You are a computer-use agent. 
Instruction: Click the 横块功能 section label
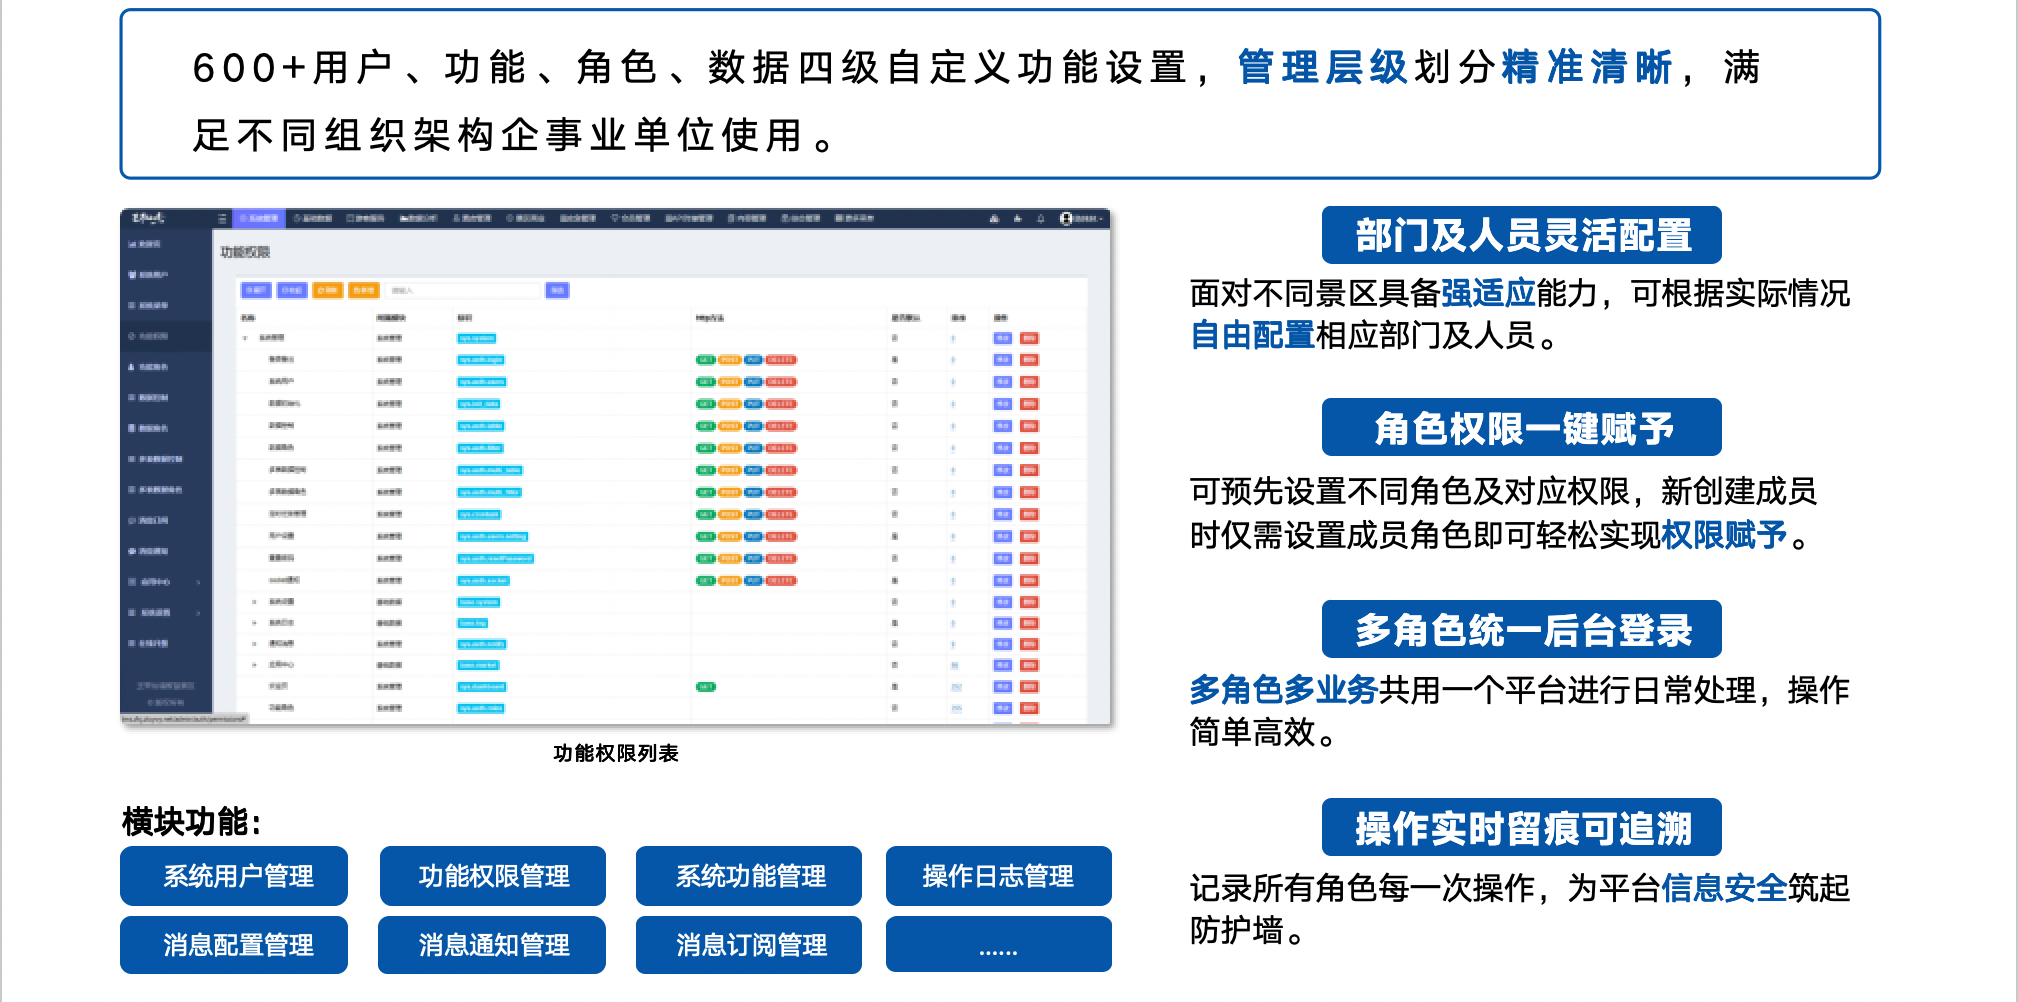(x=192, y=822)
